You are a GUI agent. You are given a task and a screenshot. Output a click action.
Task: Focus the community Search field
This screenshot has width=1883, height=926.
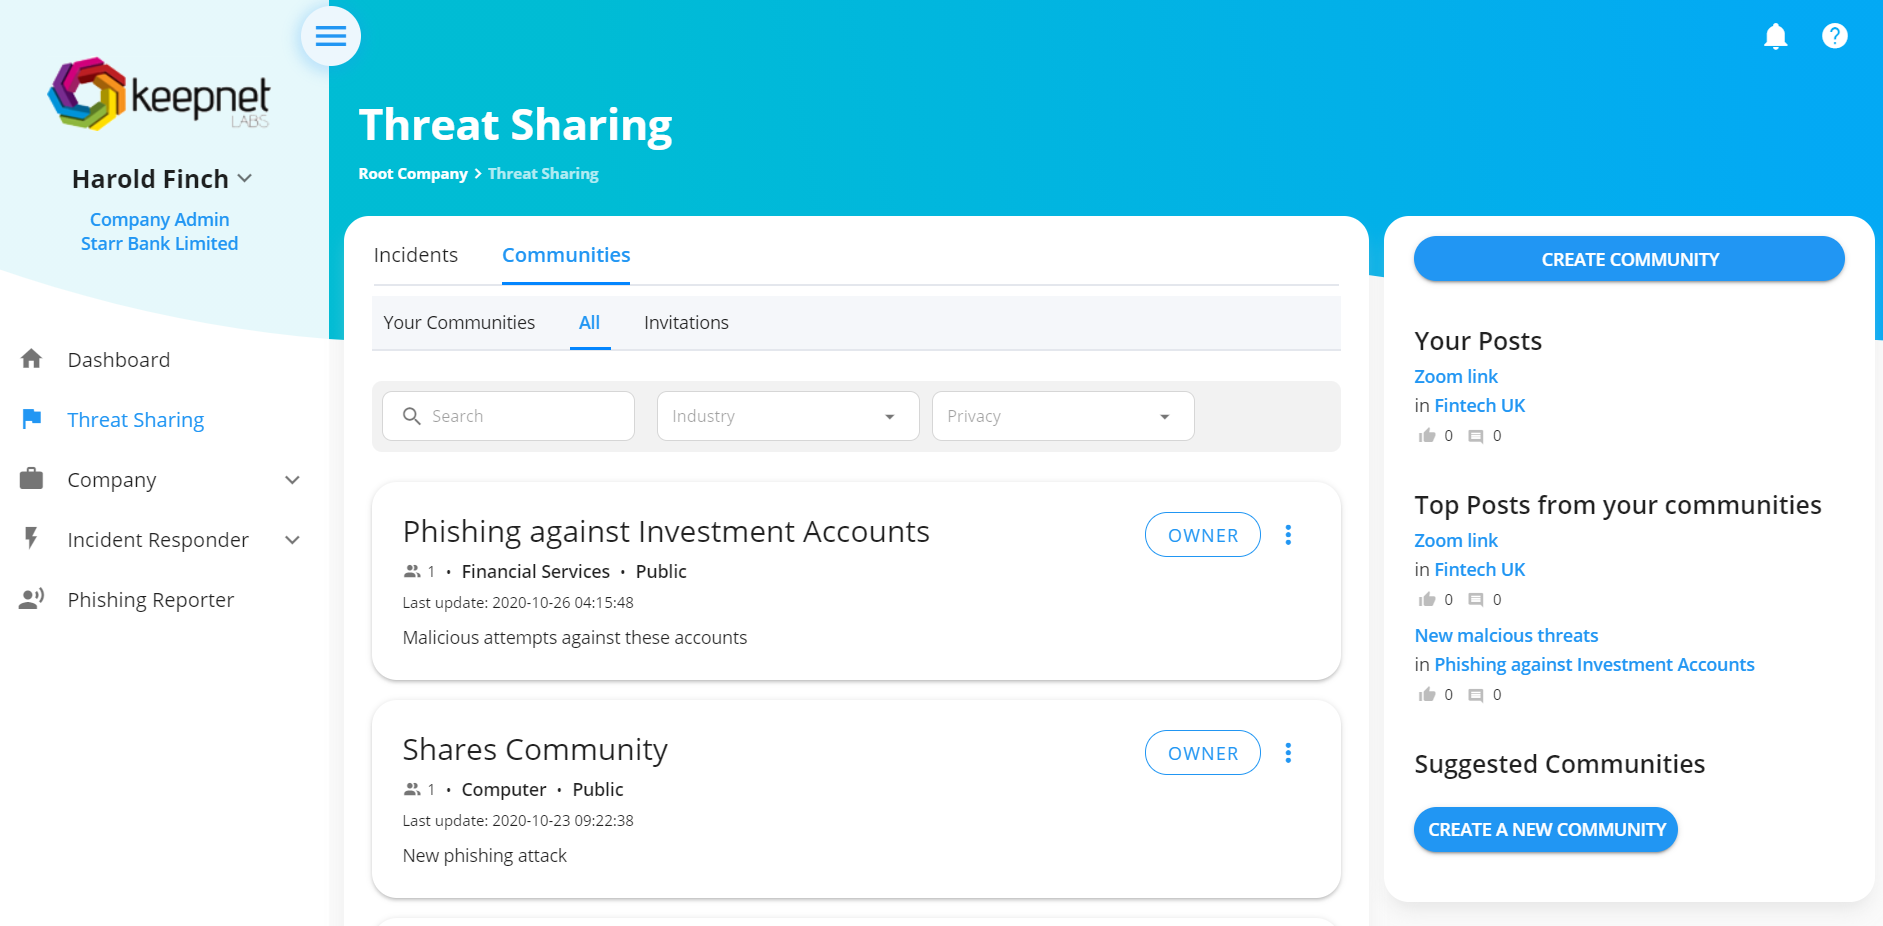(508, 416)
